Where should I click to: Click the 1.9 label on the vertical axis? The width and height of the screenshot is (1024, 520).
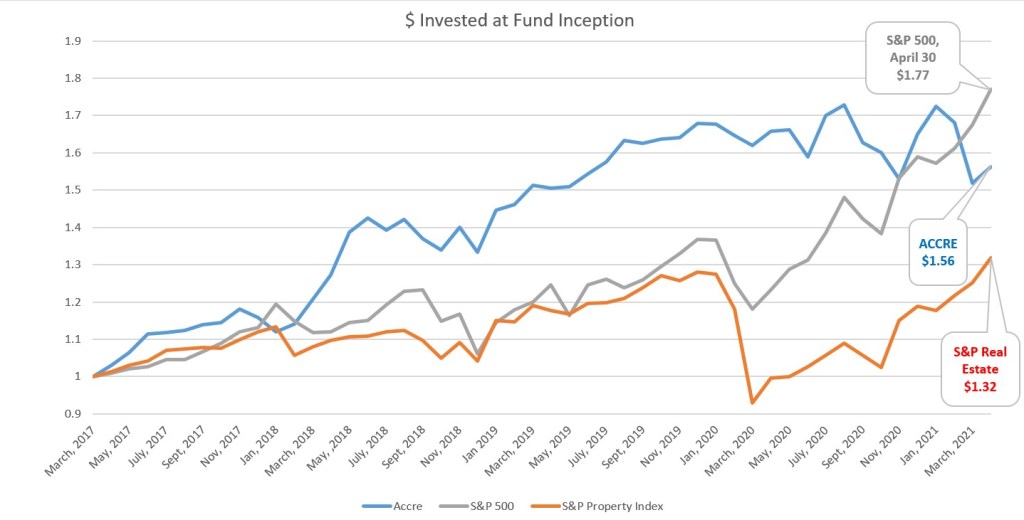pos(72,41)
